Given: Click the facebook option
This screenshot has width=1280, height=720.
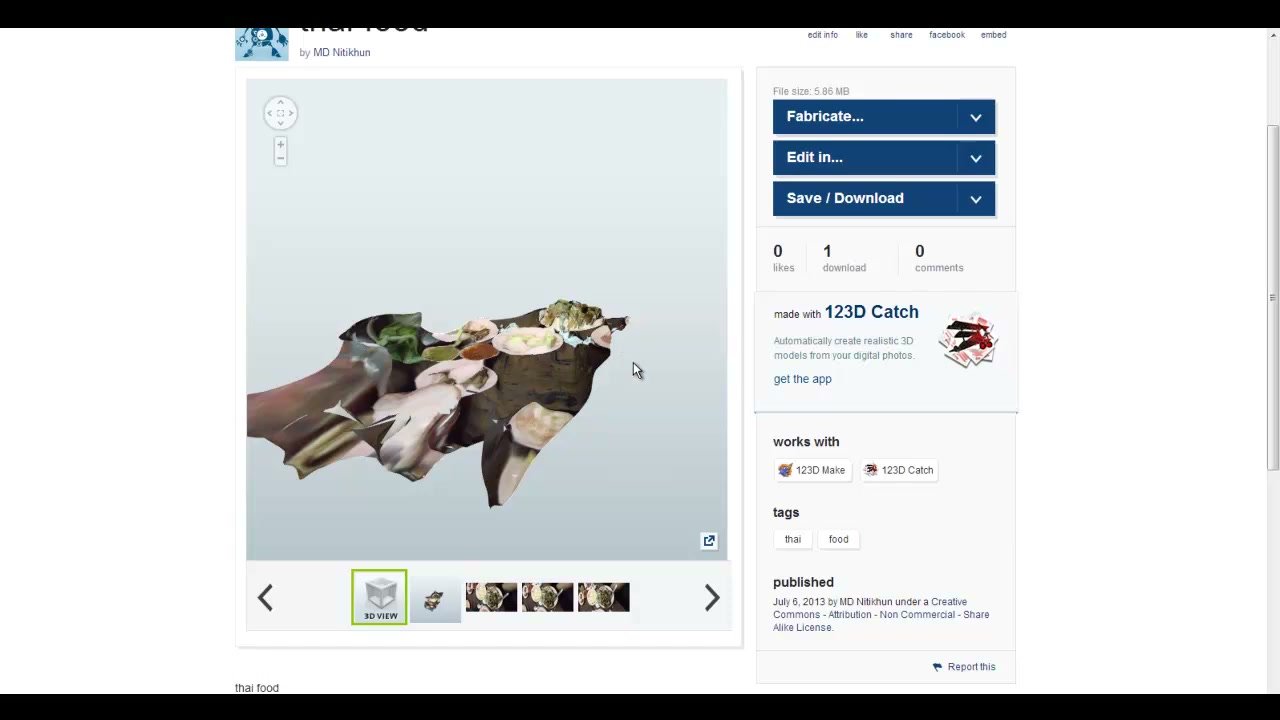Looking at the screenshot, I should [x=947, y=35].
